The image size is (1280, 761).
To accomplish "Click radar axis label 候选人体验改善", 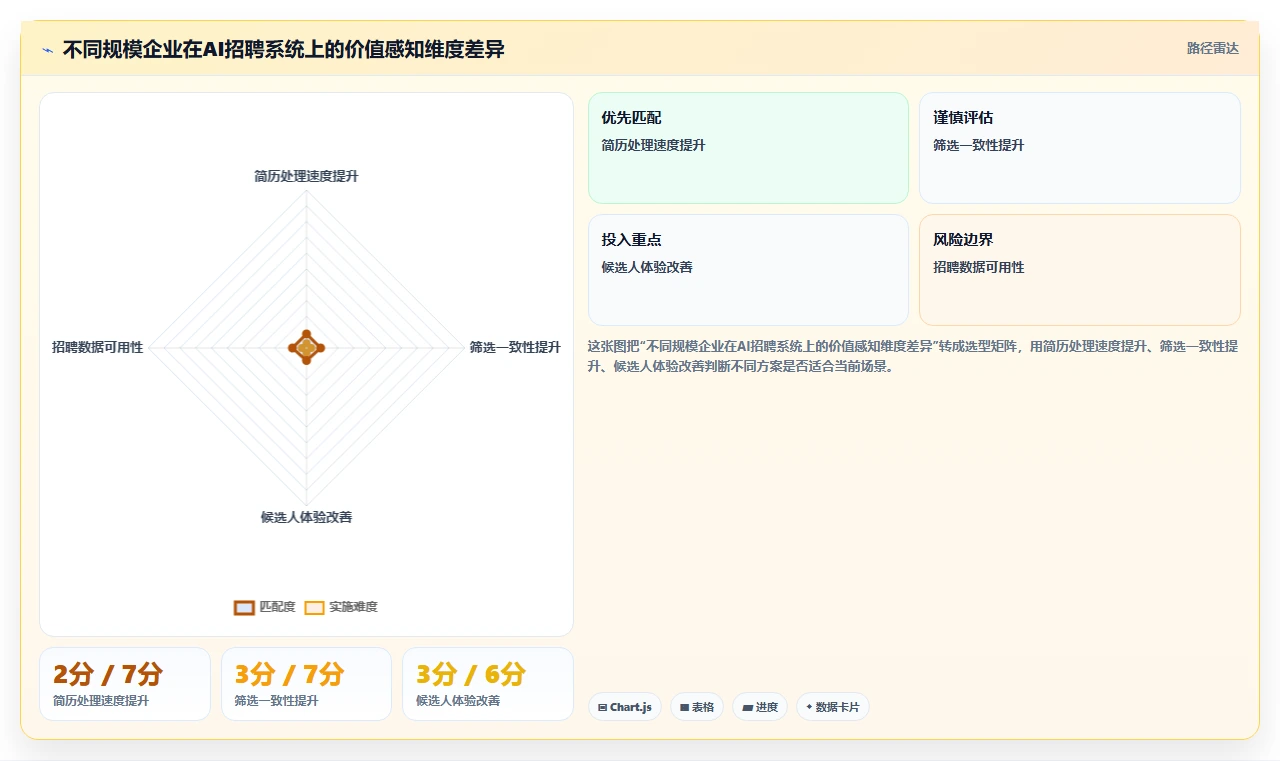I will pyautogui.click(x=306, y=517).
